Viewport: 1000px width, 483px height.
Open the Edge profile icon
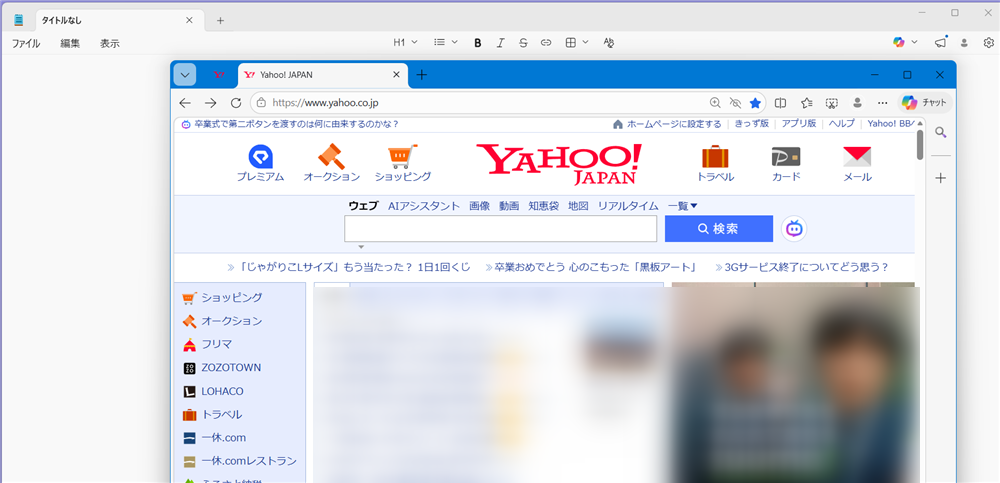tap(857, 103)
